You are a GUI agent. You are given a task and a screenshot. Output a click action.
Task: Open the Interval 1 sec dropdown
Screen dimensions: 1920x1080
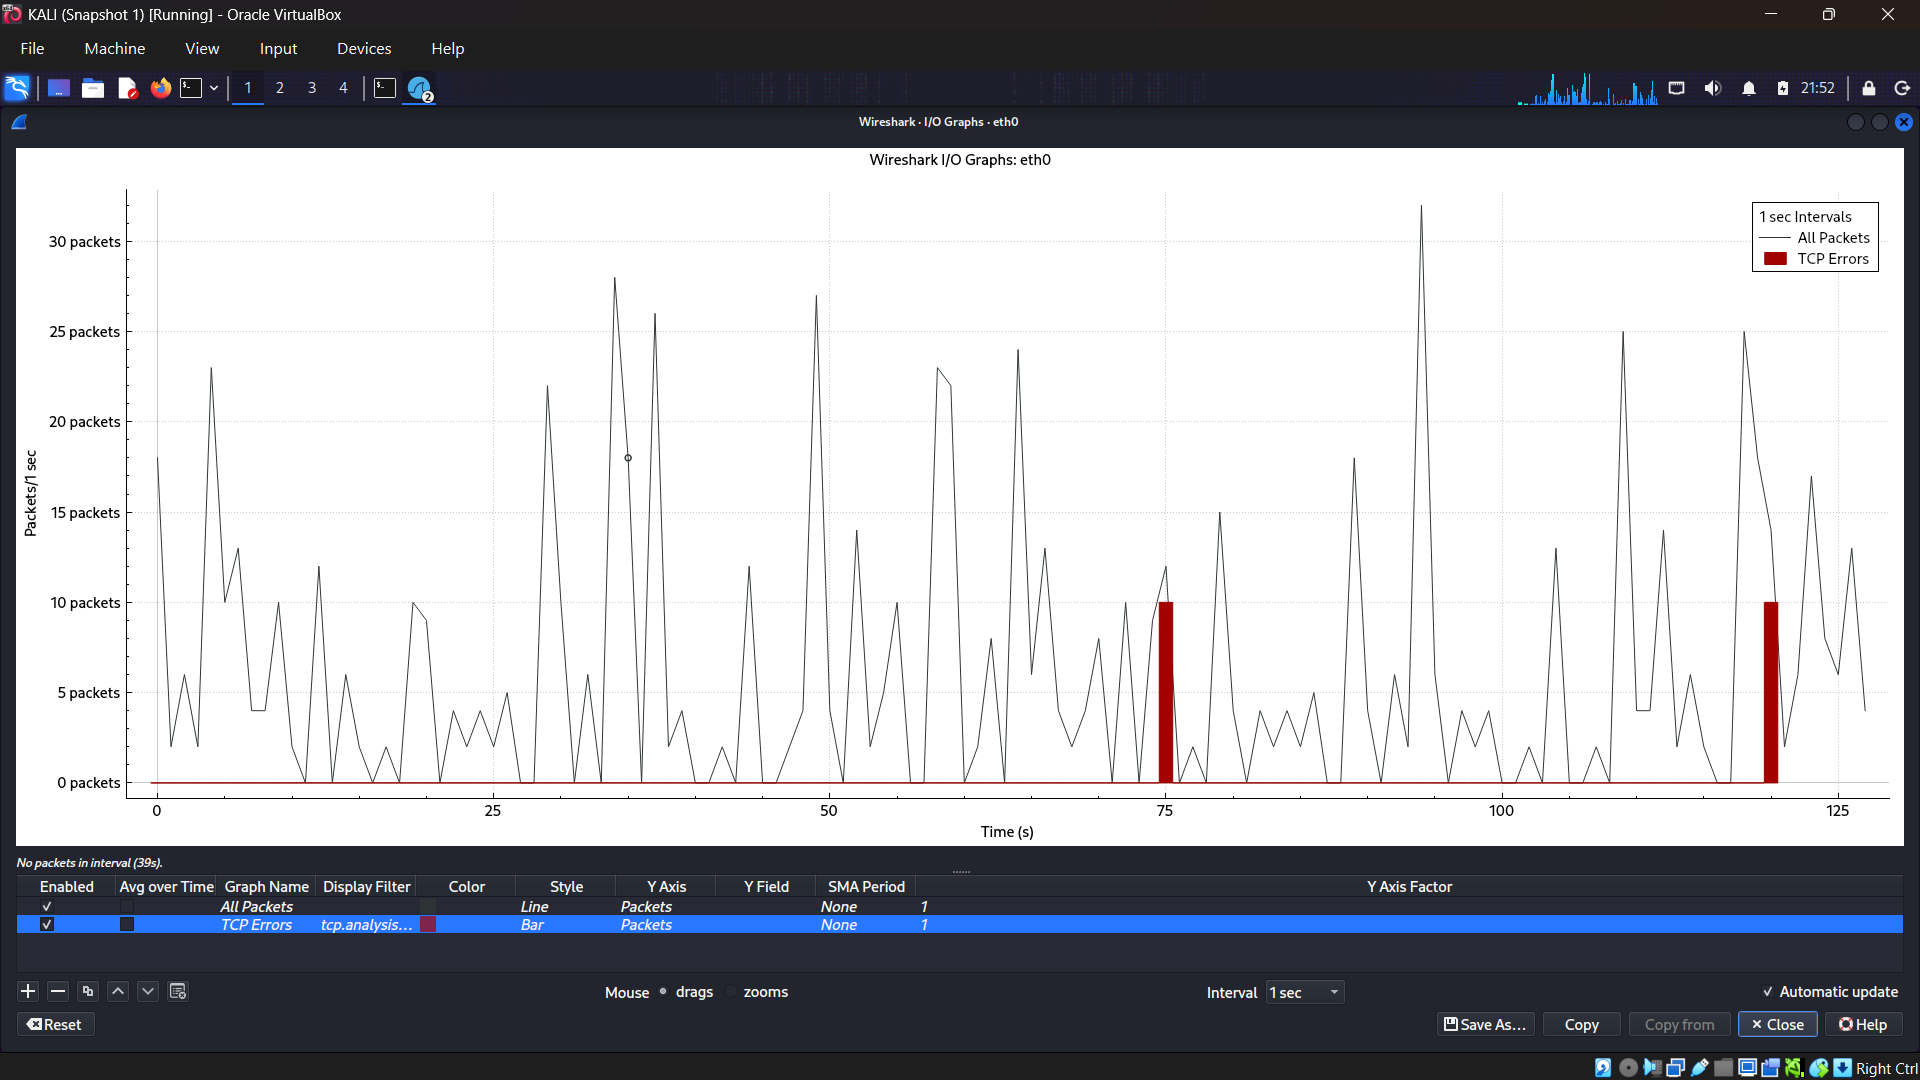1305,992
